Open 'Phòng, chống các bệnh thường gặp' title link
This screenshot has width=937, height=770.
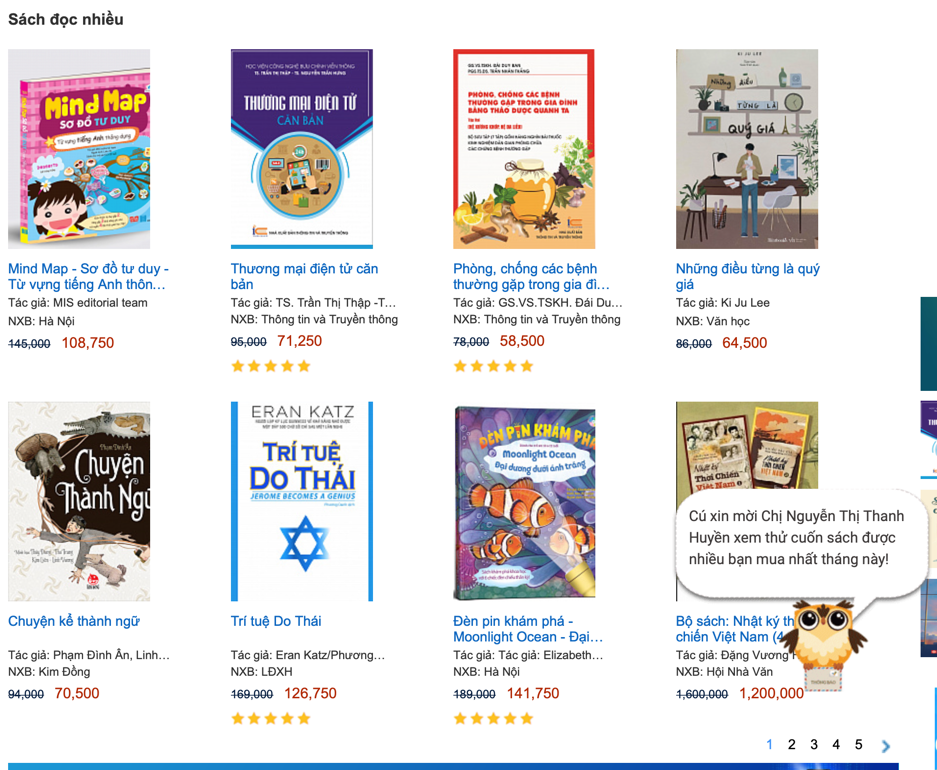pos(531,277)
